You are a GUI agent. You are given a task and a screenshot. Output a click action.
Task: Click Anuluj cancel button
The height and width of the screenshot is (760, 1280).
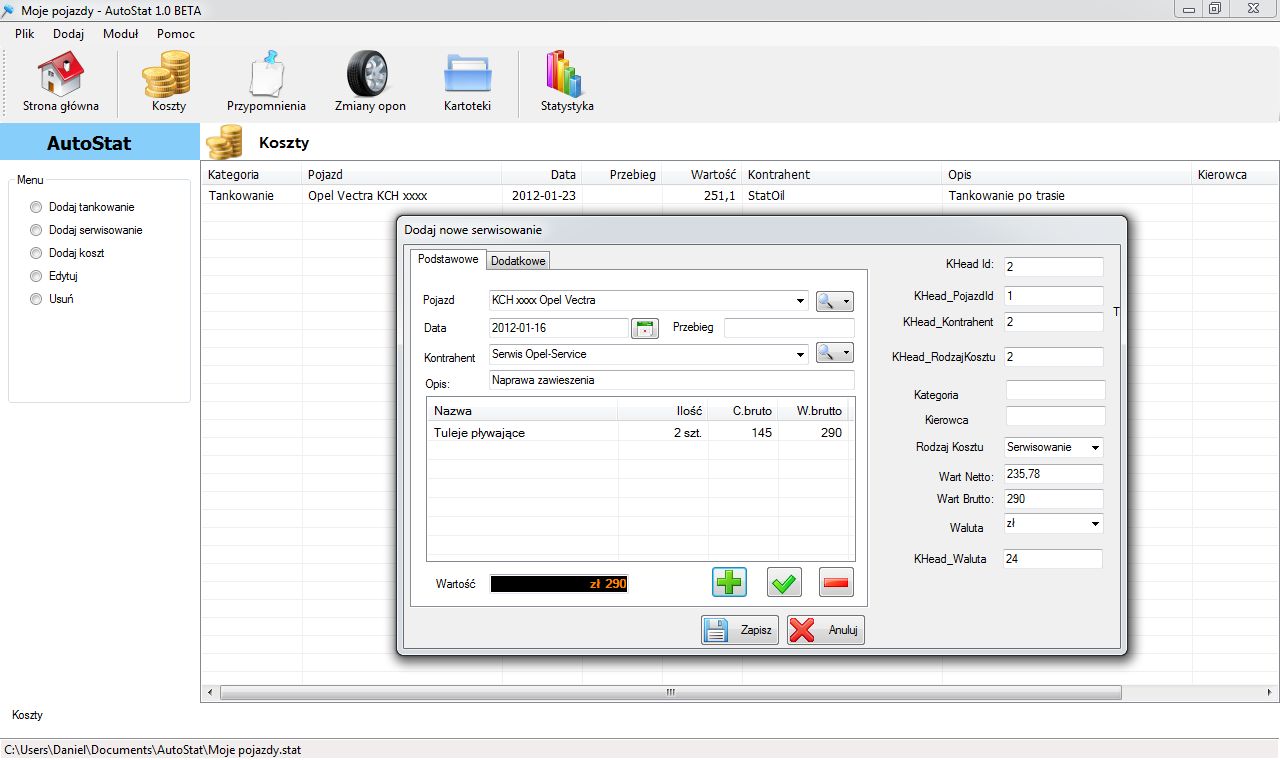[826, 630]
